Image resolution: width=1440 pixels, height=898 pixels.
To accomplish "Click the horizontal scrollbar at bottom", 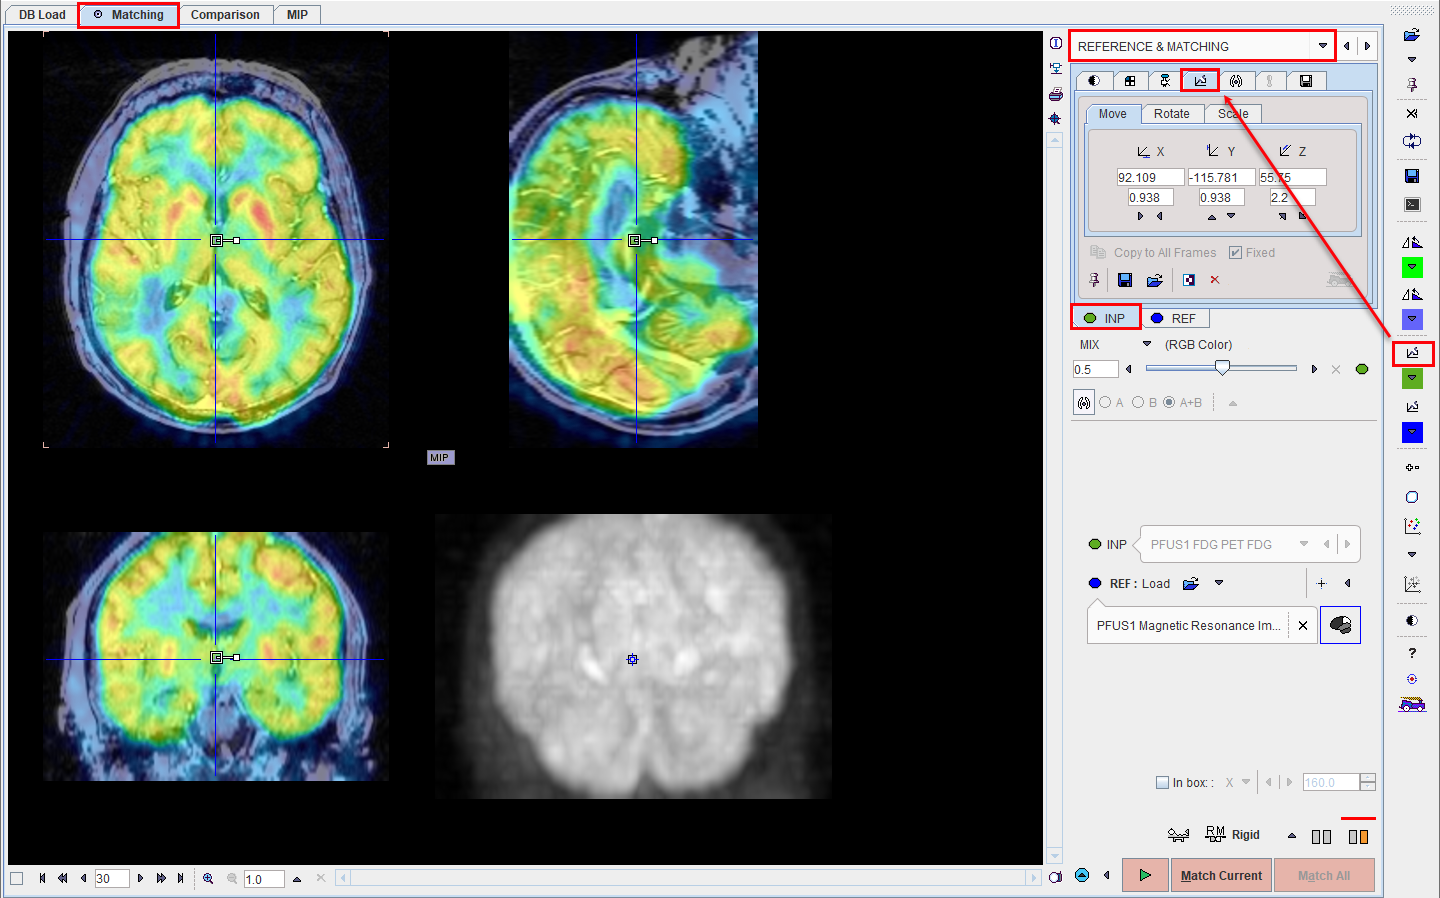I will pos(689,878).
